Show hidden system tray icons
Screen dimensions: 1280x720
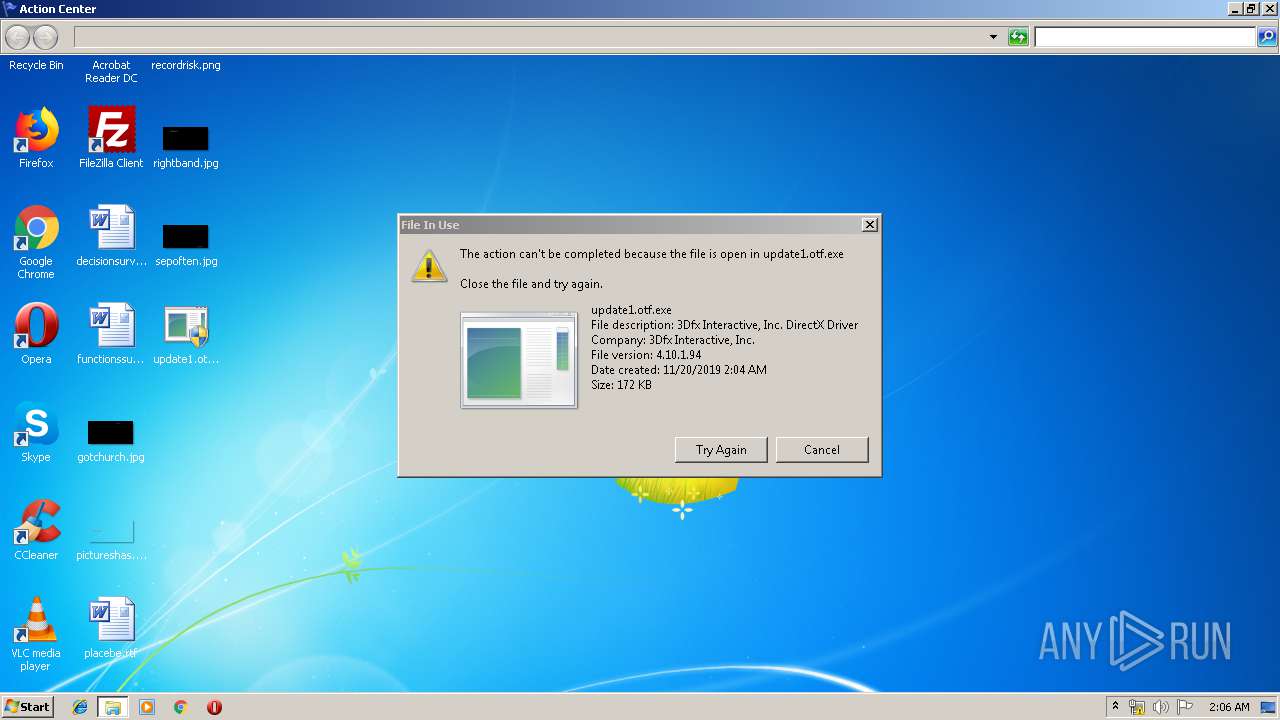point(1115,707)
